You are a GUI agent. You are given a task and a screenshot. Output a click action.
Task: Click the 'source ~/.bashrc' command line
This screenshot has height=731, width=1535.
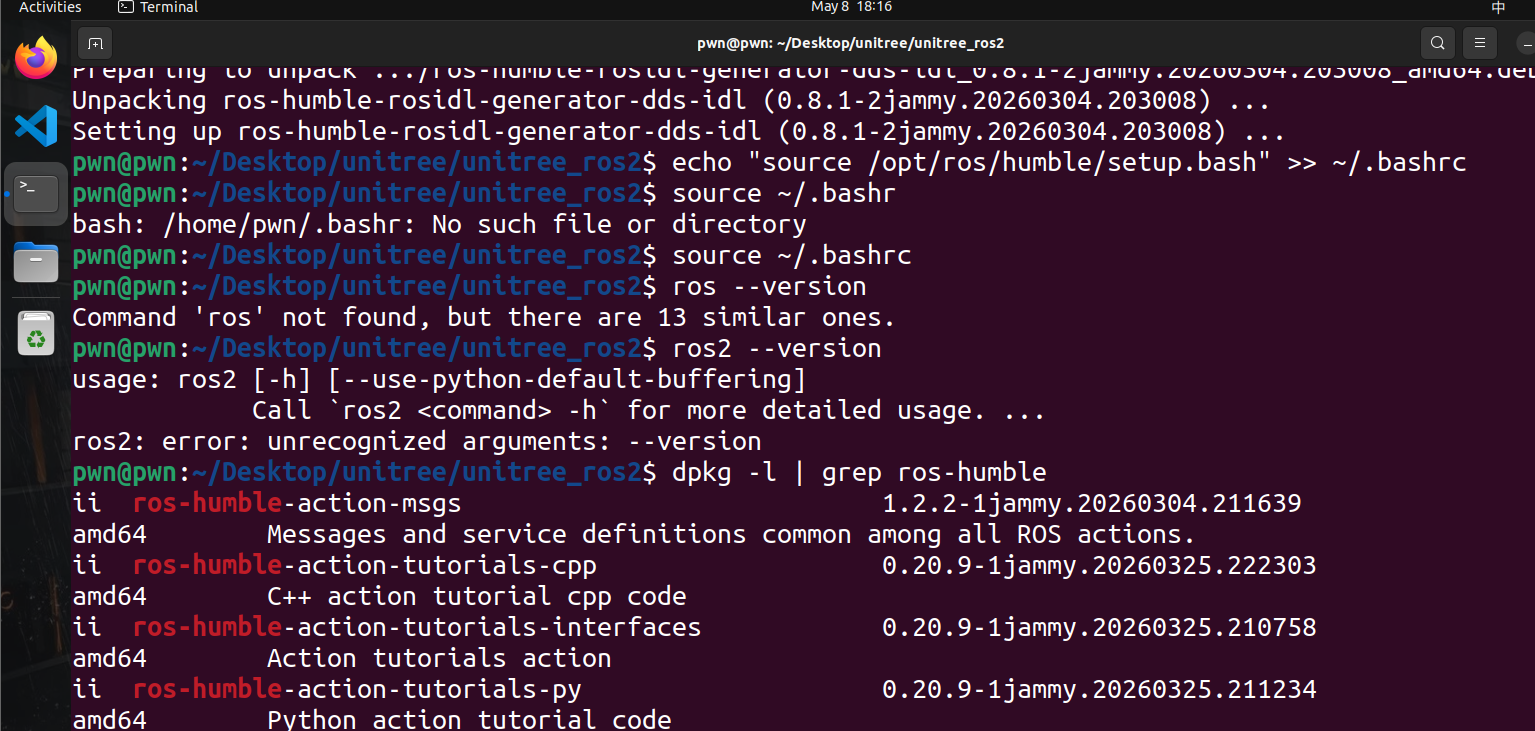click(492, 255)
